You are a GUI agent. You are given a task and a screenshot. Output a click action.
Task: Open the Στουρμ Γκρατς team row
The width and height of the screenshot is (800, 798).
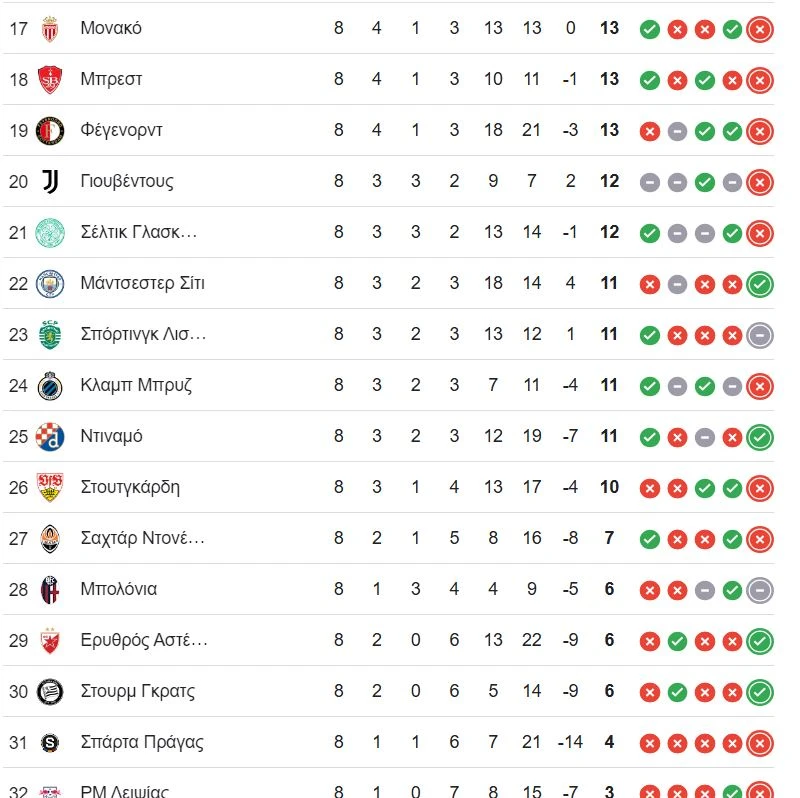pyautogui.click(x=137, y=691)
